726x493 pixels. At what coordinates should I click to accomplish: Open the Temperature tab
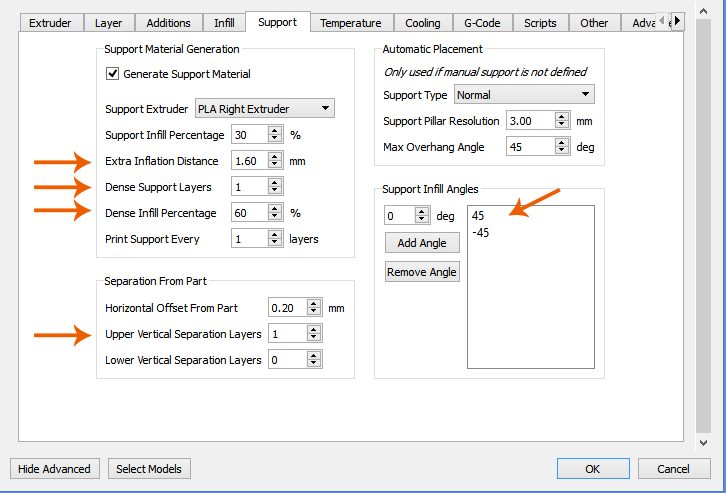[350, 23]
